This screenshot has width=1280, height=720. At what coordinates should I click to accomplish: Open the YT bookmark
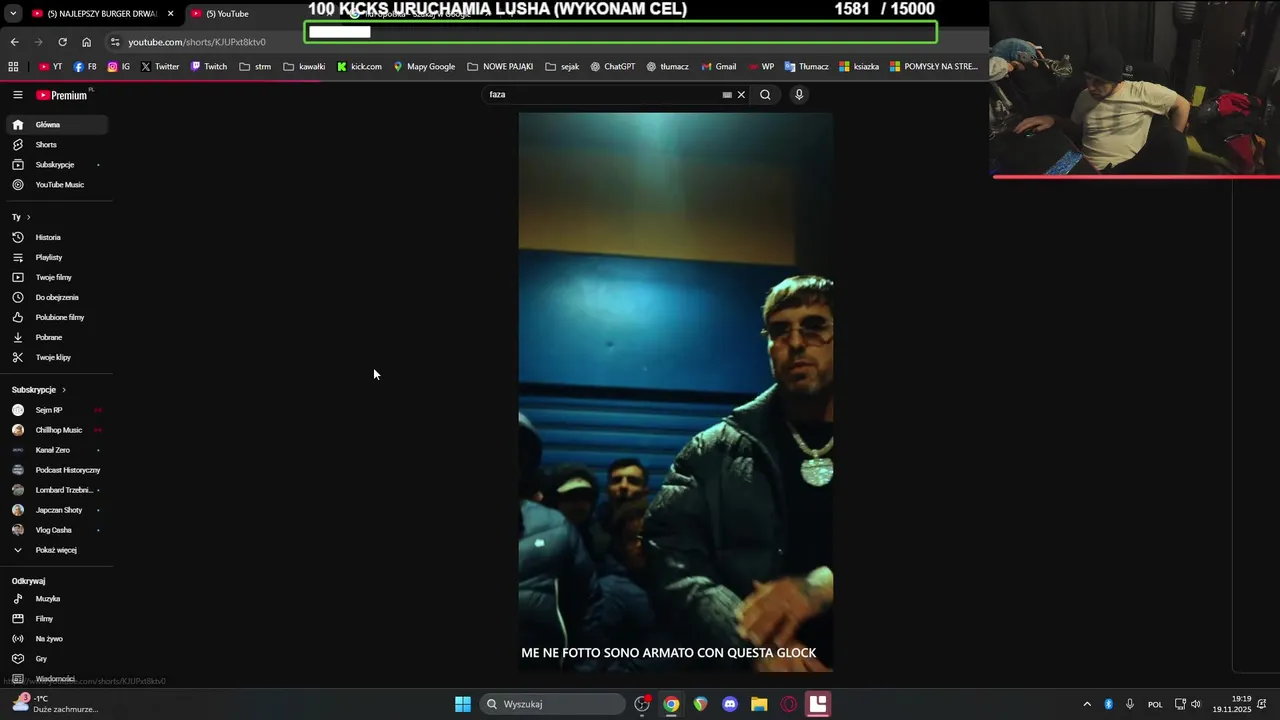50,67
